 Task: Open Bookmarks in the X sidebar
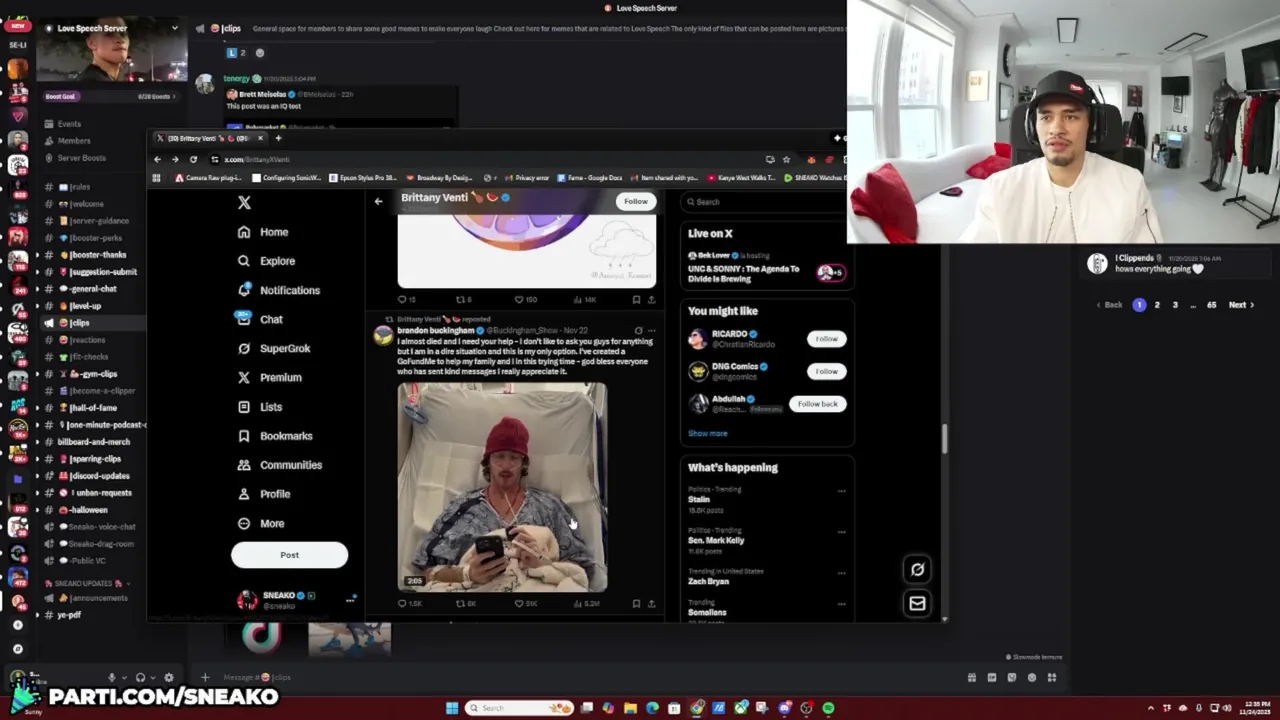(x=275, y=436)
